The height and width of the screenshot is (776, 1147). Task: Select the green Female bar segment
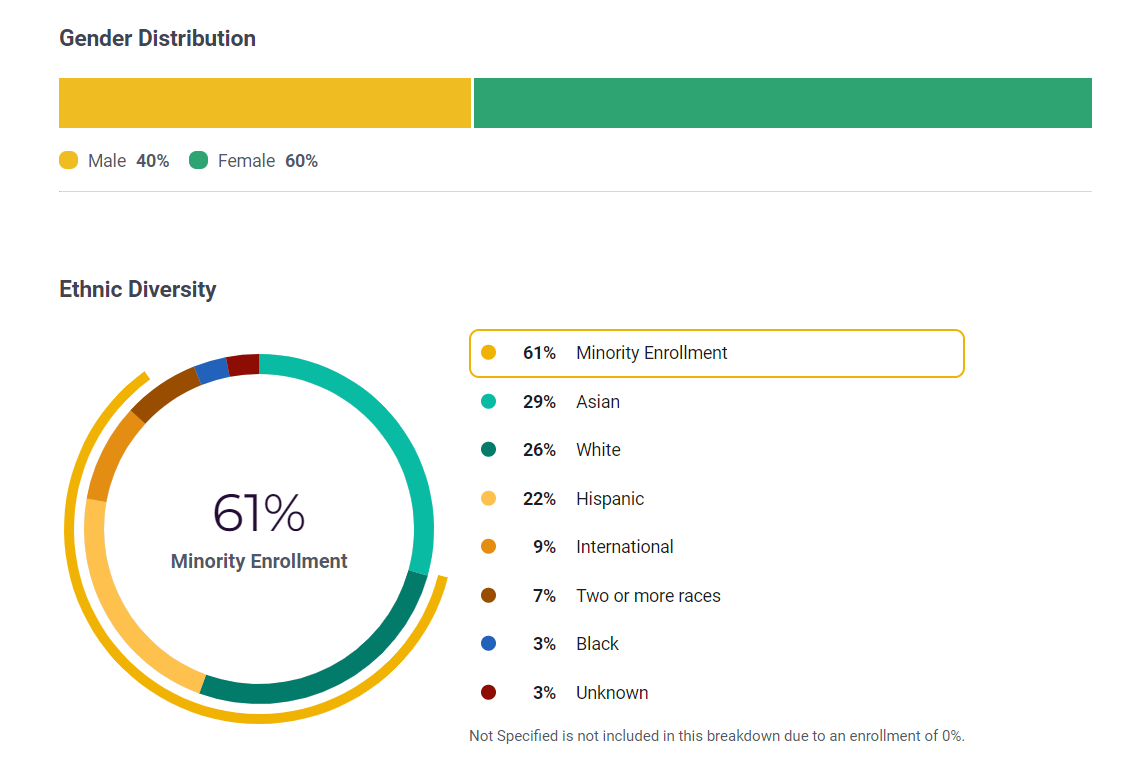tap(782, 103)
